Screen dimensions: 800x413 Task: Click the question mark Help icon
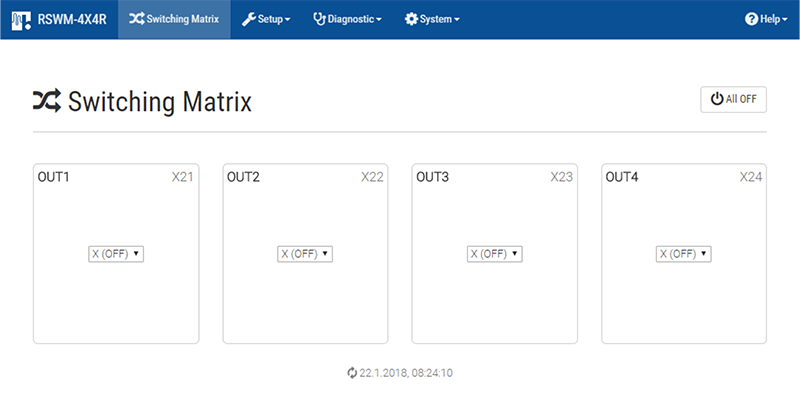(751, 19)
